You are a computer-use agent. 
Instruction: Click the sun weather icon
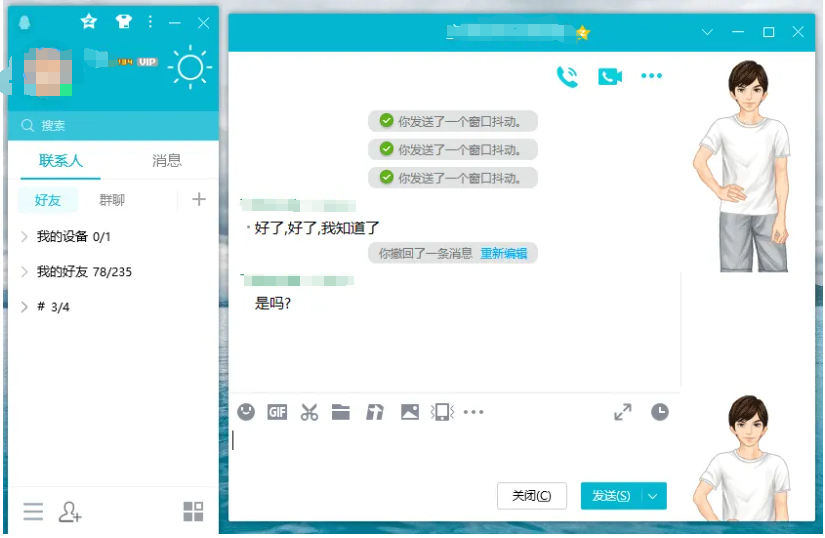190,67
